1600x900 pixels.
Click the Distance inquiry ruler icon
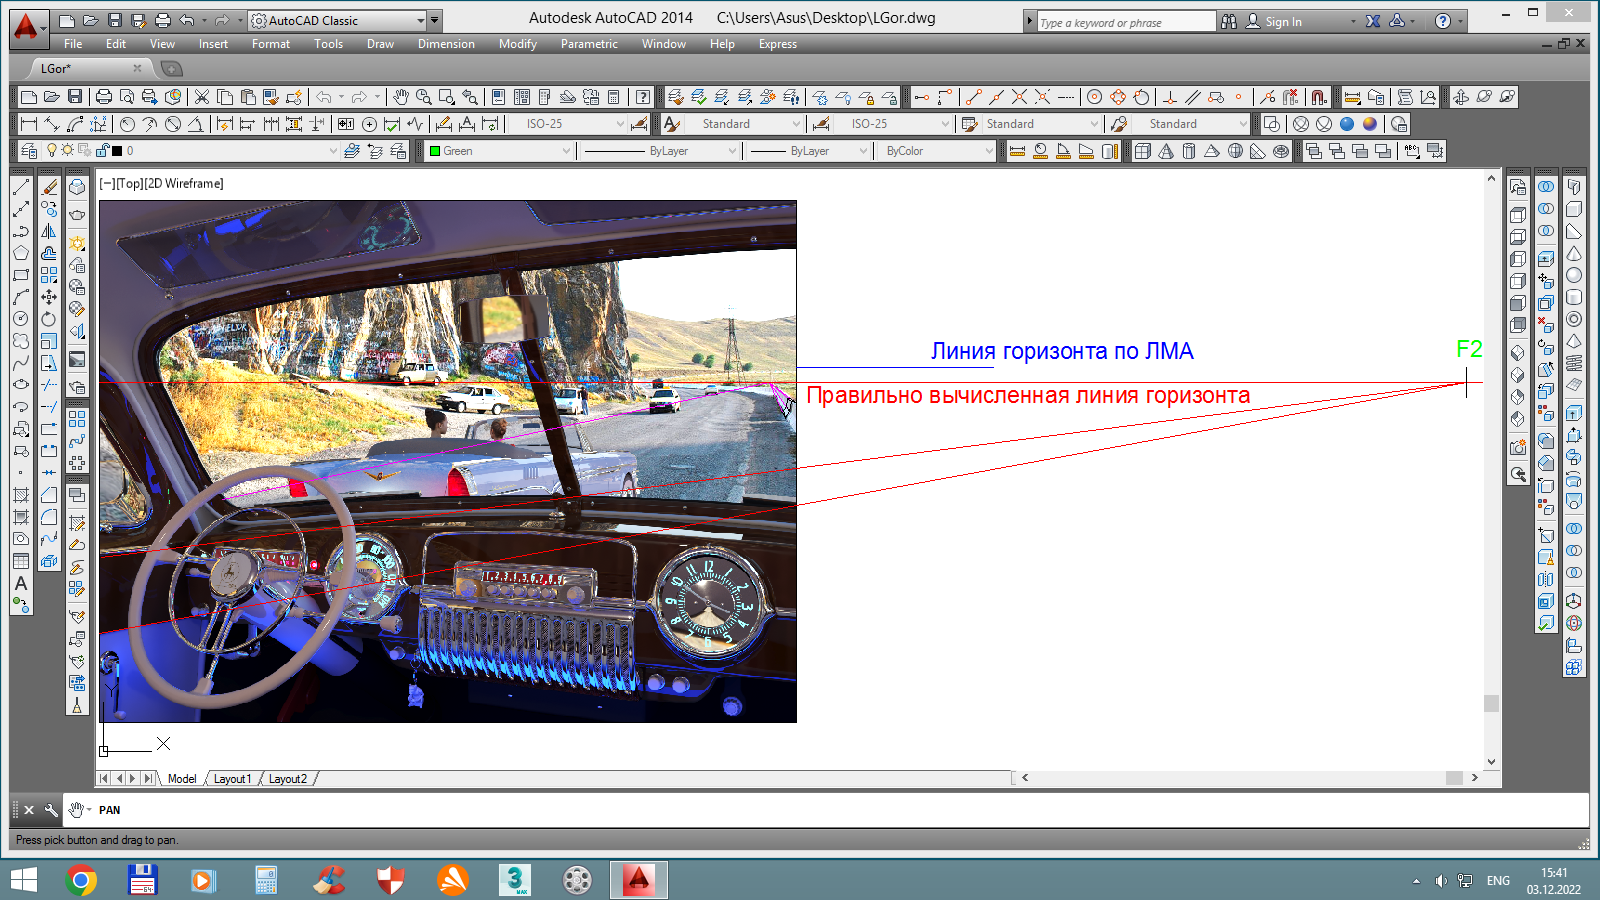click(x=1017, y=151)
